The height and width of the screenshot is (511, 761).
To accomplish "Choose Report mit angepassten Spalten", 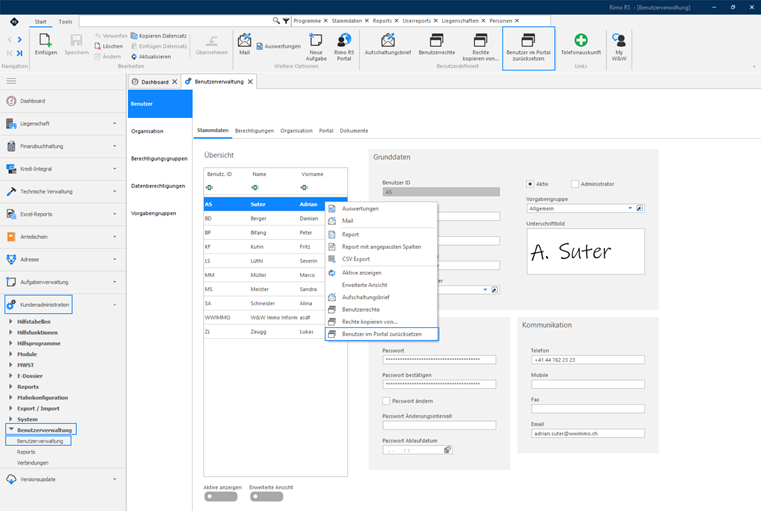I will [381, 247].
